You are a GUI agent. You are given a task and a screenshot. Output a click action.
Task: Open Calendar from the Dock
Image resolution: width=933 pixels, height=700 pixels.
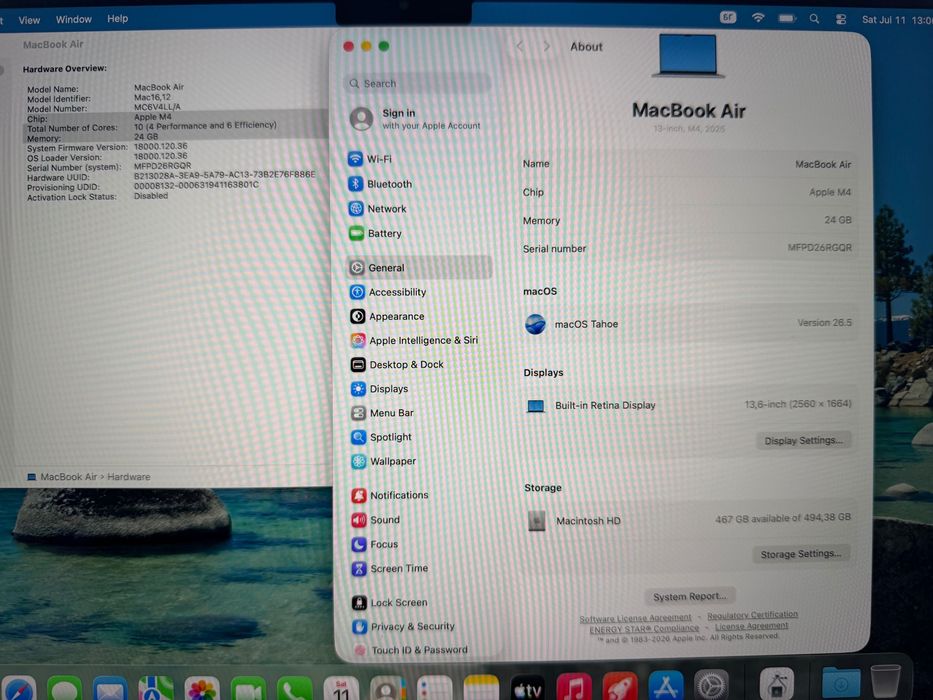341,689
